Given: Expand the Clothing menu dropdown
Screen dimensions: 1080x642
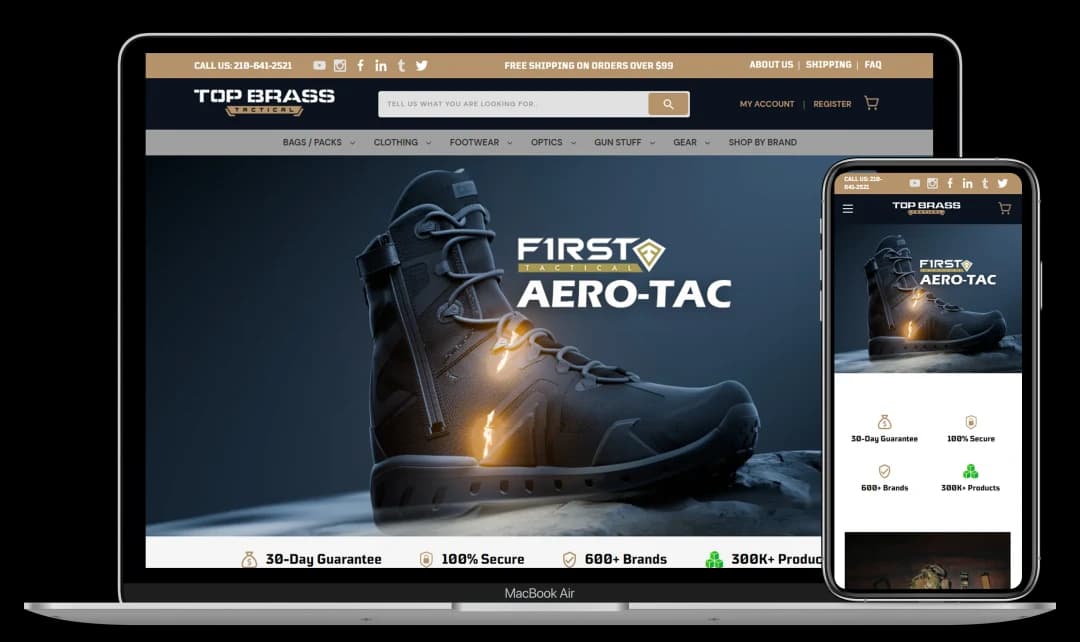Looking at the screenshot, I should (x=402, y=143).
